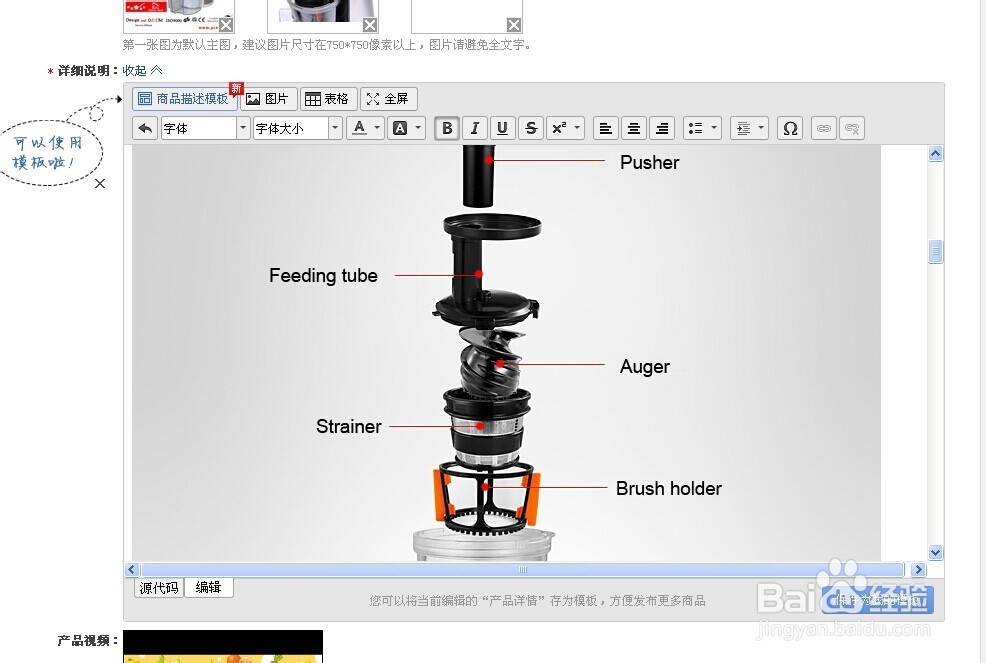Click the insert link icon
This screenshot has width=986, height=663.
click(x=824, y=128)
